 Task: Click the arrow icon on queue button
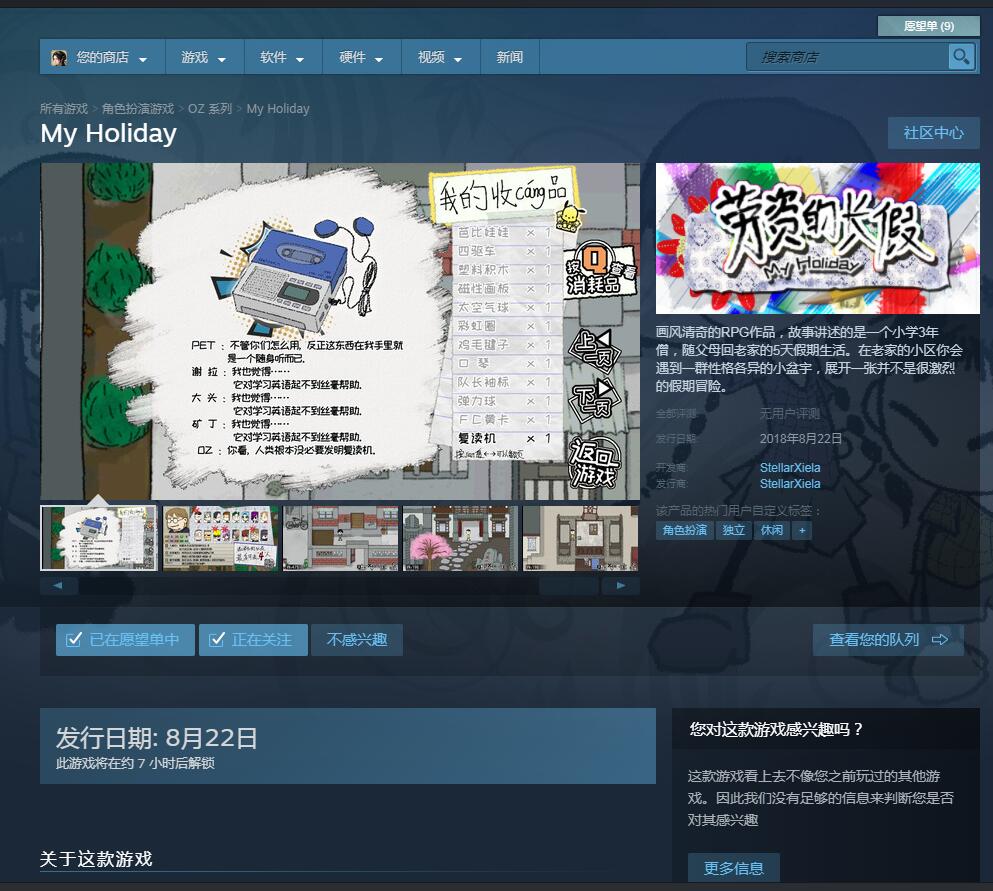pyautogui.click(x=940, y=640)
